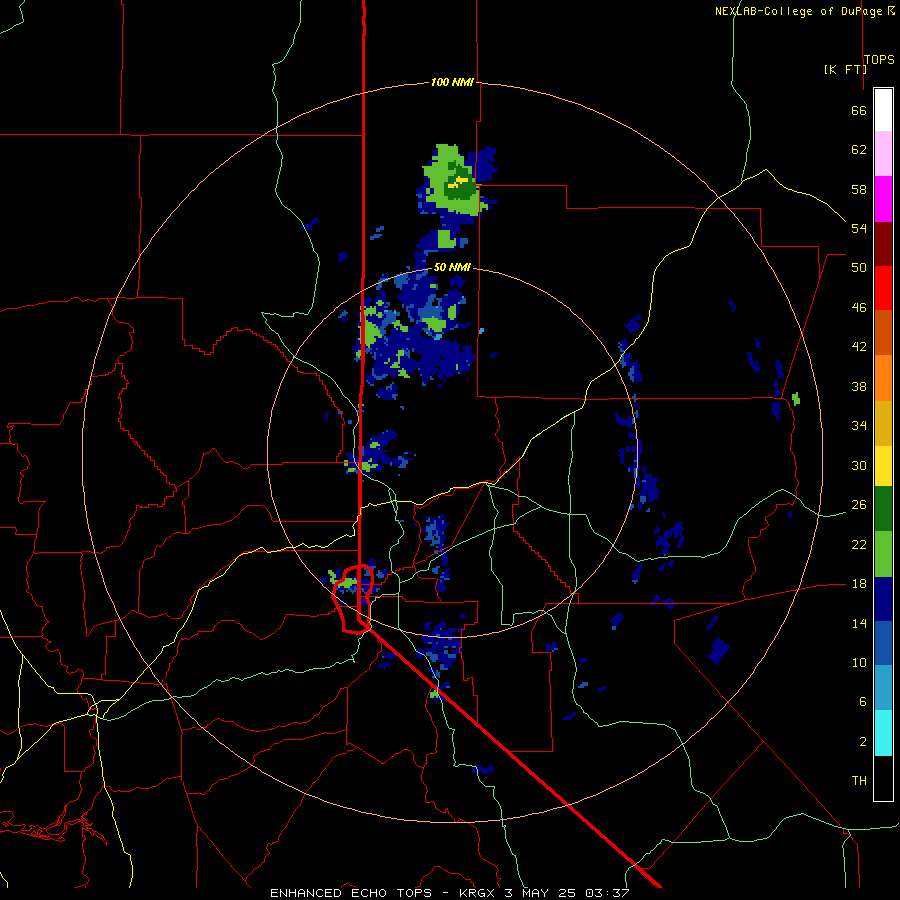Click the 26 legend value
Viewport: 900px width, 900px height.
[859, 505]
